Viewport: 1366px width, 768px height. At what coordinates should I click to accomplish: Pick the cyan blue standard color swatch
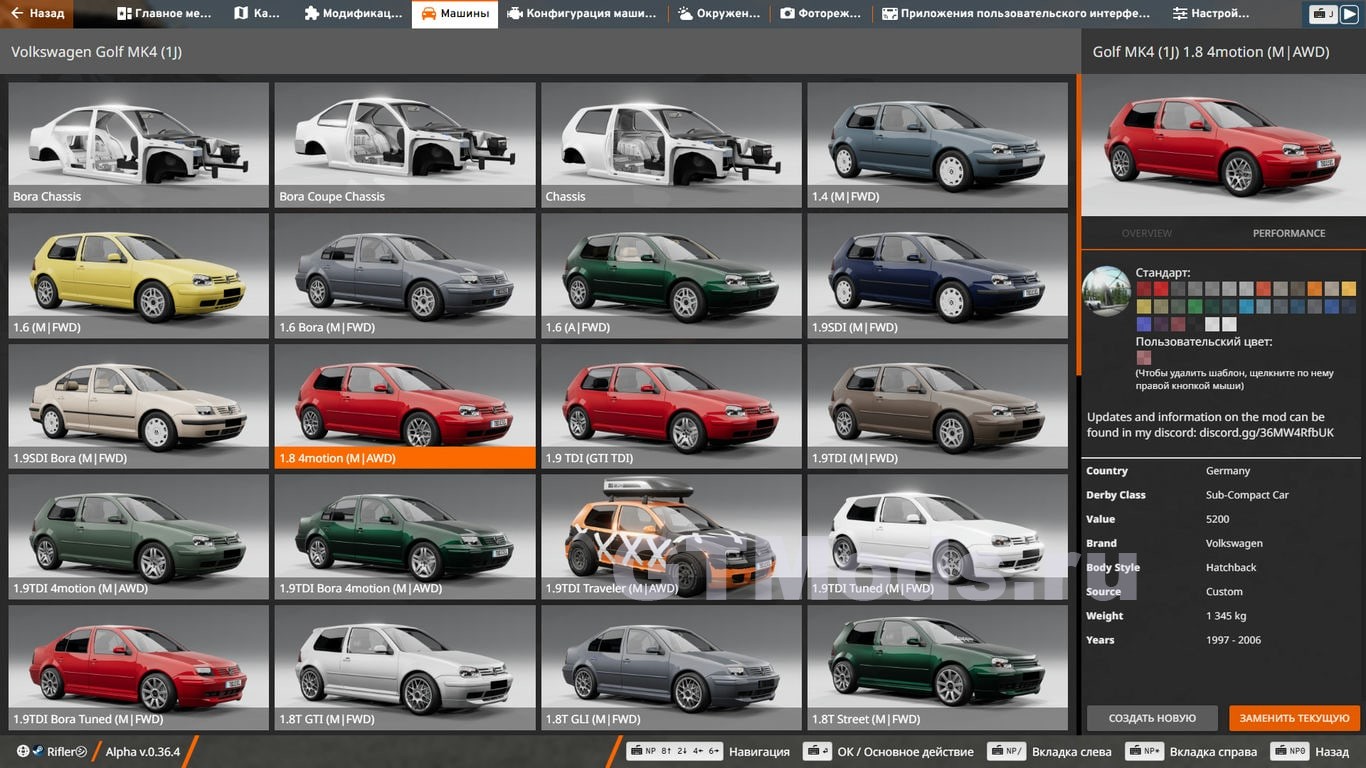(x=1247, y=306)
